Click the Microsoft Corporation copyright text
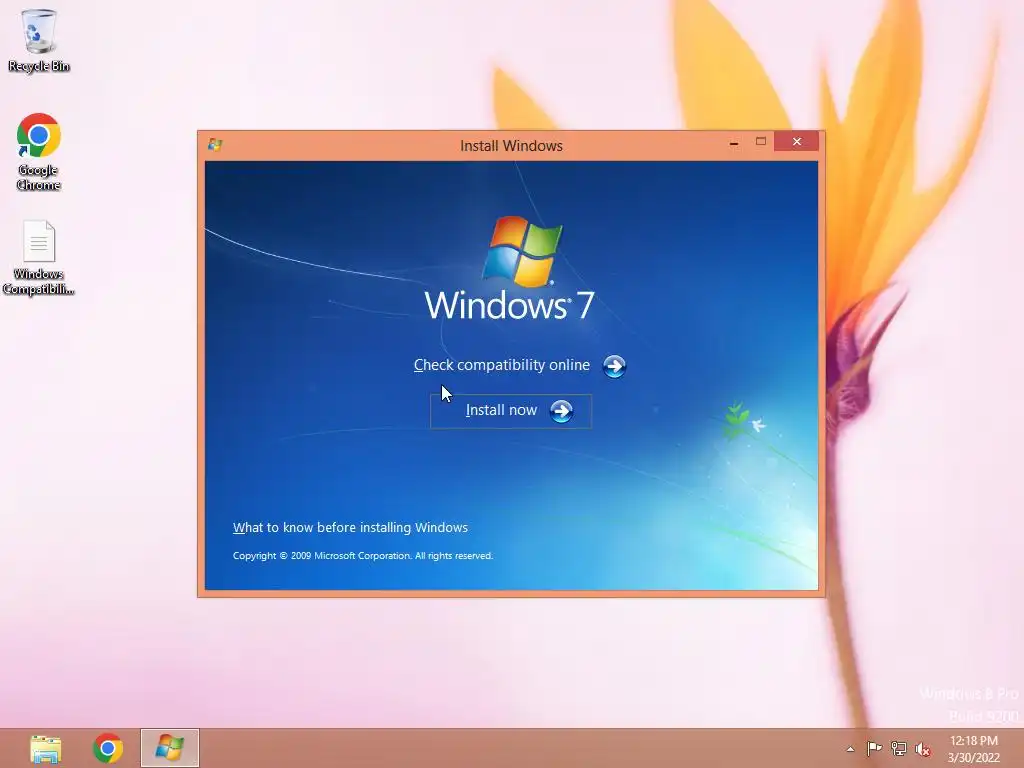Image resolution: width=1024 pixels, height=768 pixels. click(x=362, y=556)
